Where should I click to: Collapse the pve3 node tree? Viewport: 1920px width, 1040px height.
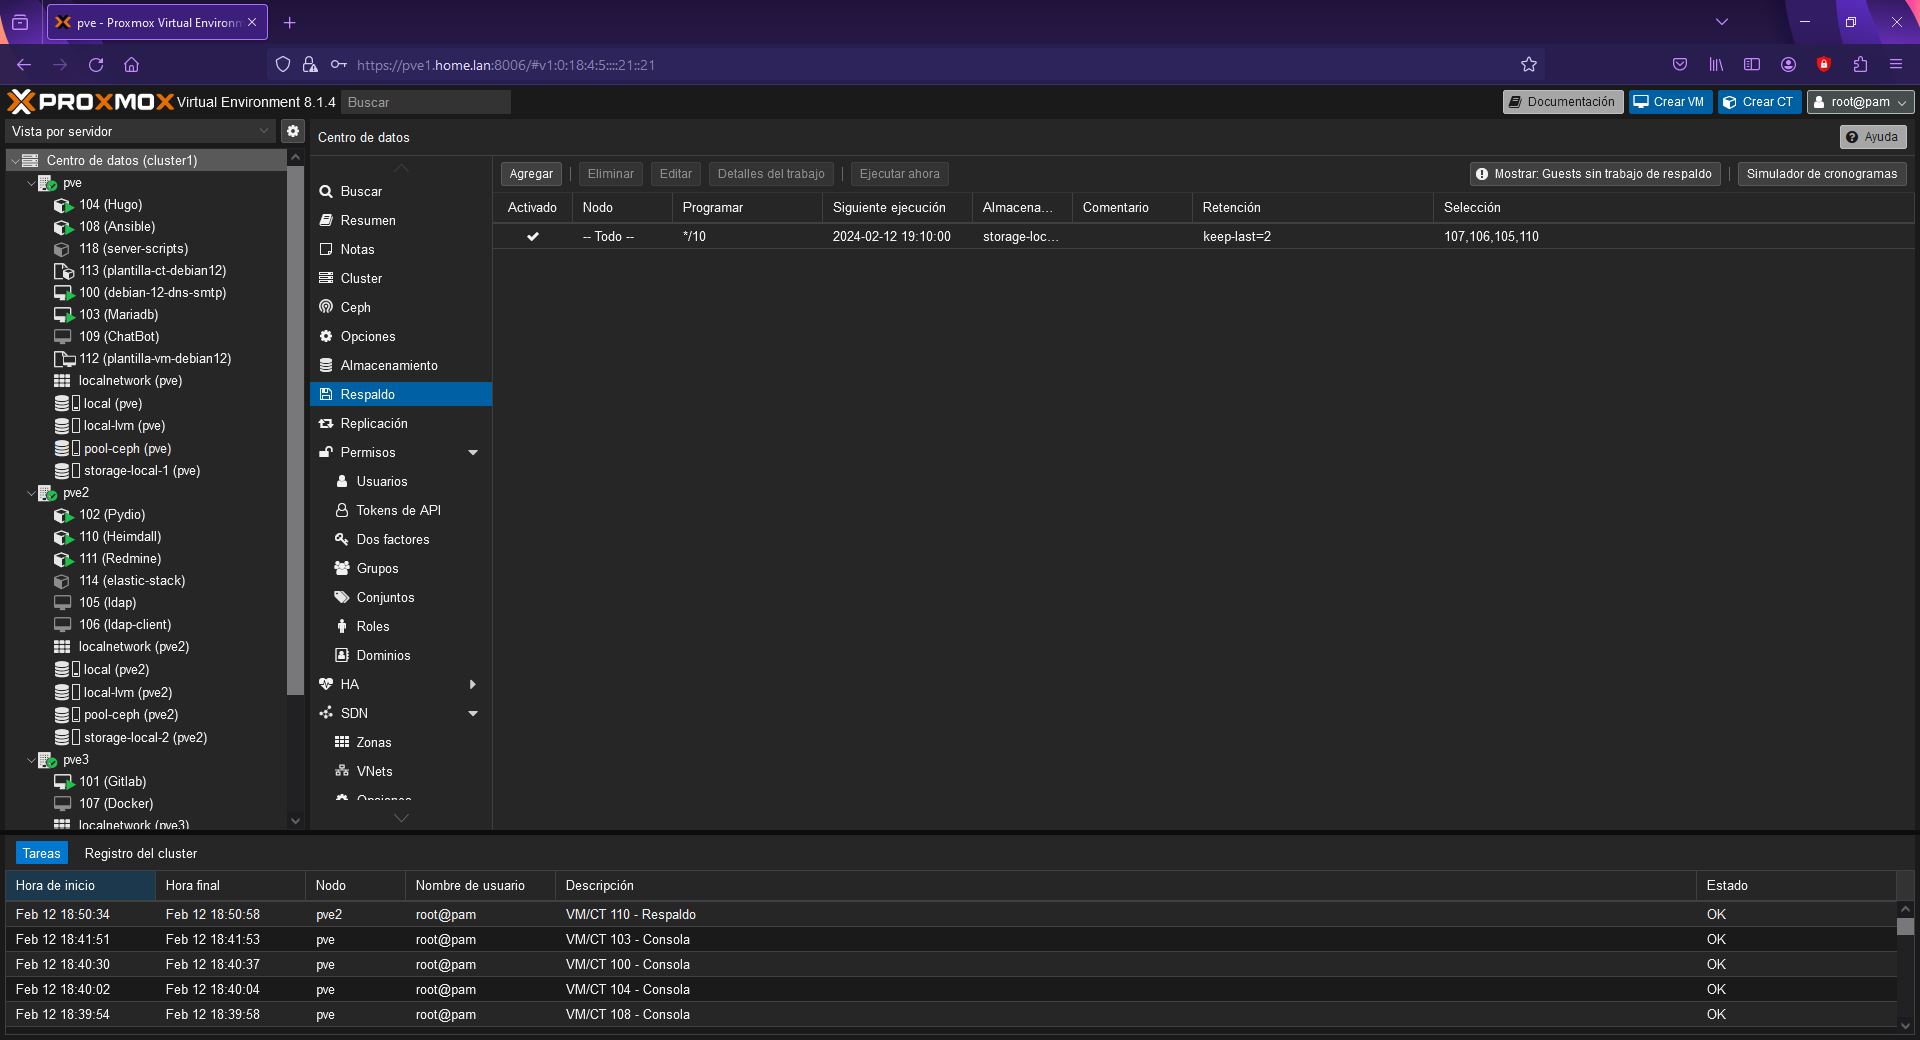pyautogui.click(x=31, y=760)
